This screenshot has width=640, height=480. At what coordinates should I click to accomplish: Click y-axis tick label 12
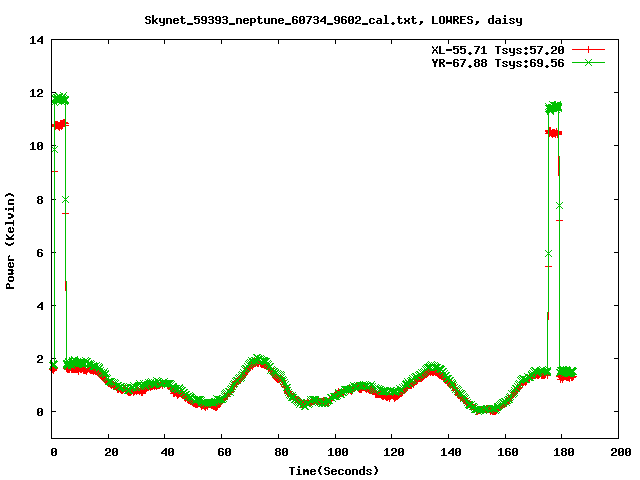click(x=37, y=93)
